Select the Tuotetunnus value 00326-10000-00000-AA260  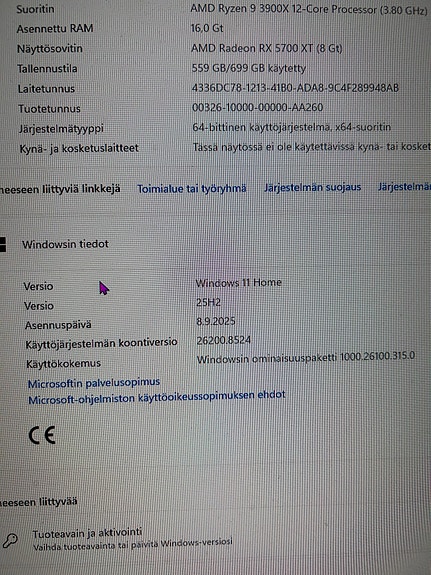257,107
